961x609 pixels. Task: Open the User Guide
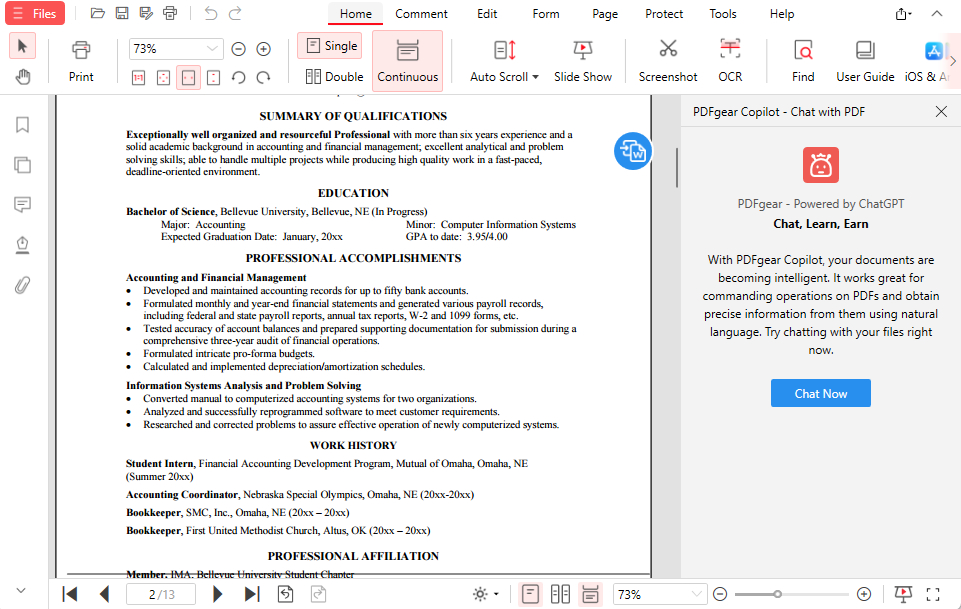coord(864,60)
